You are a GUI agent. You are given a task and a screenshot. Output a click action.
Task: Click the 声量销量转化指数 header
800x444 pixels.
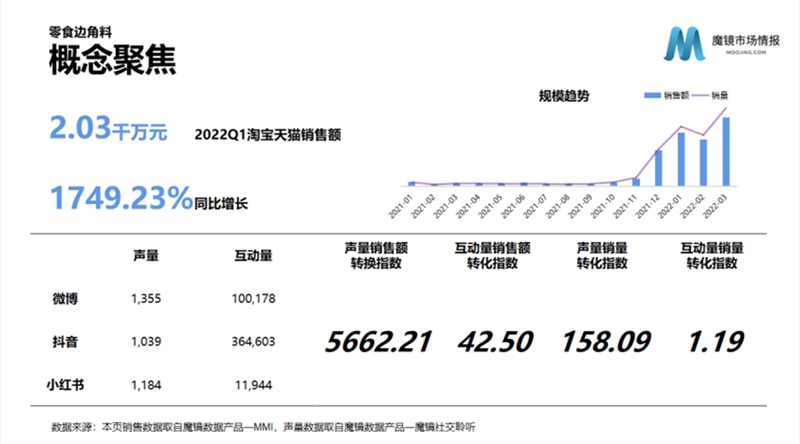click(x=602, y=255)
